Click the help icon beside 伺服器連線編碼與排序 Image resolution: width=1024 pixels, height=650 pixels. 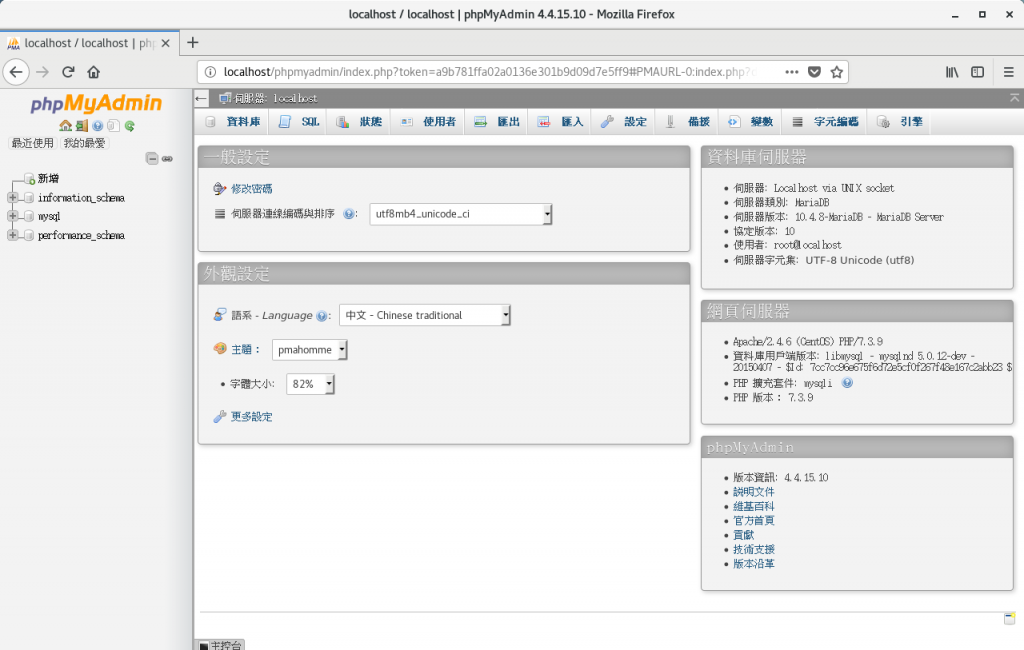[x=349, y=214]
